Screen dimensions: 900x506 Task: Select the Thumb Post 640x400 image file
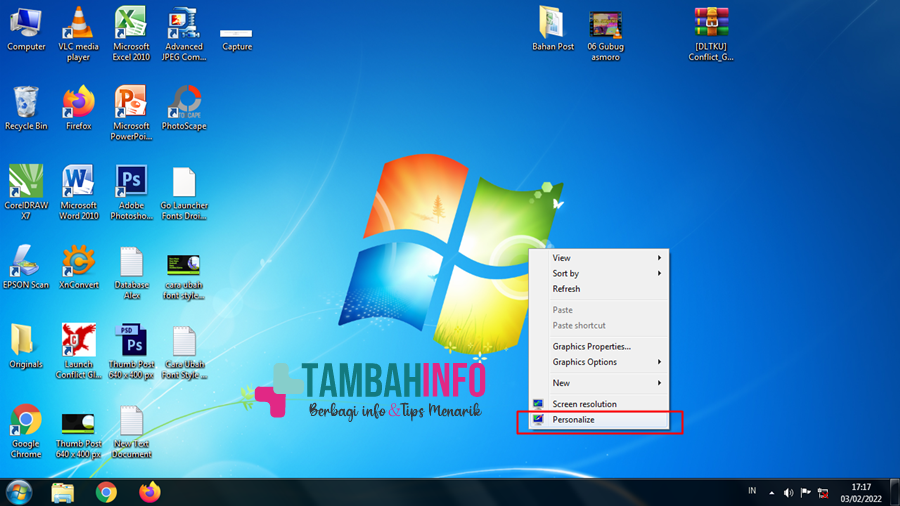coord(79,436)
